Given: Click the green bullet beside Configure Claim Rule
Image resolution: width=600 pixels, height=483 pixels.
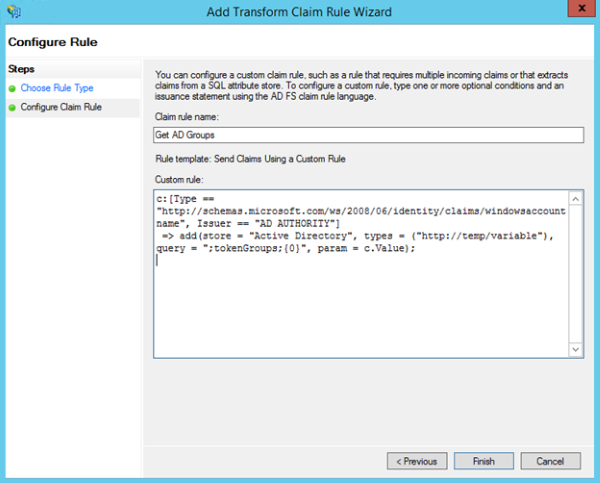Looking at the screenshot, I should click(12, 108).
